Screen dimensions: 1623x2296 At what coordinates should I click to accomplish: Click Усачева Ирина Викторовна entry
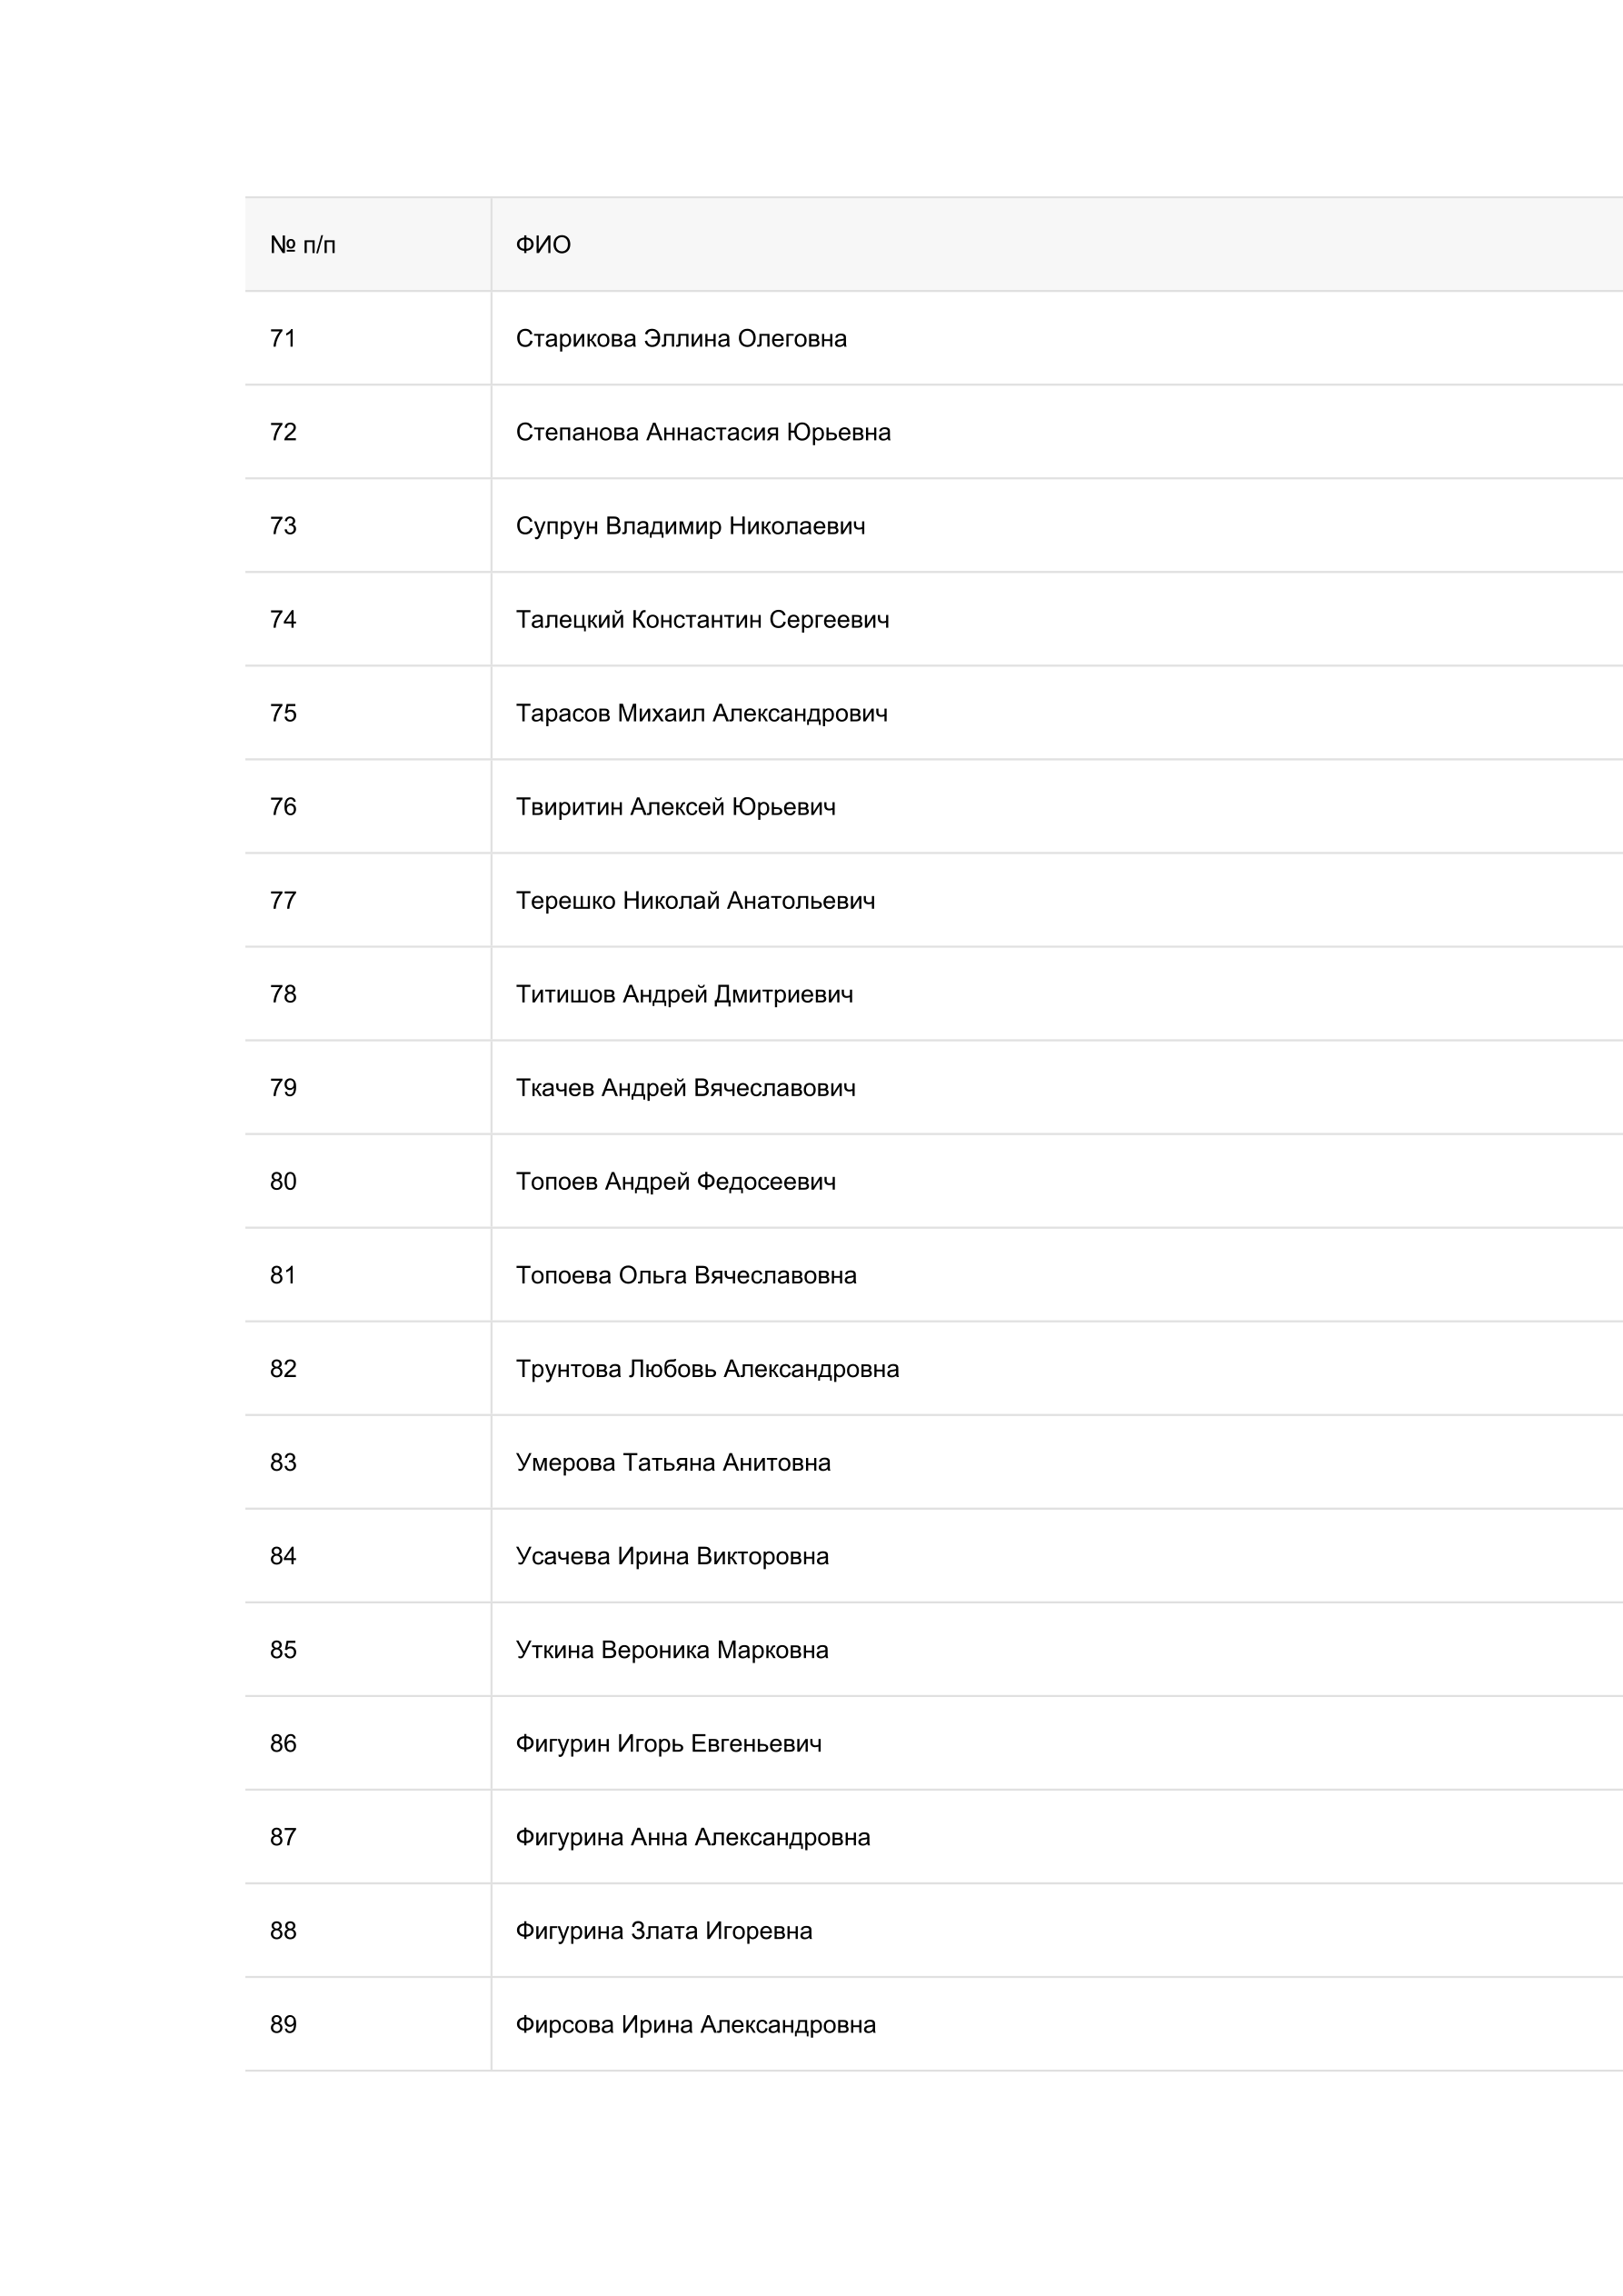(x=672, y=1556)
